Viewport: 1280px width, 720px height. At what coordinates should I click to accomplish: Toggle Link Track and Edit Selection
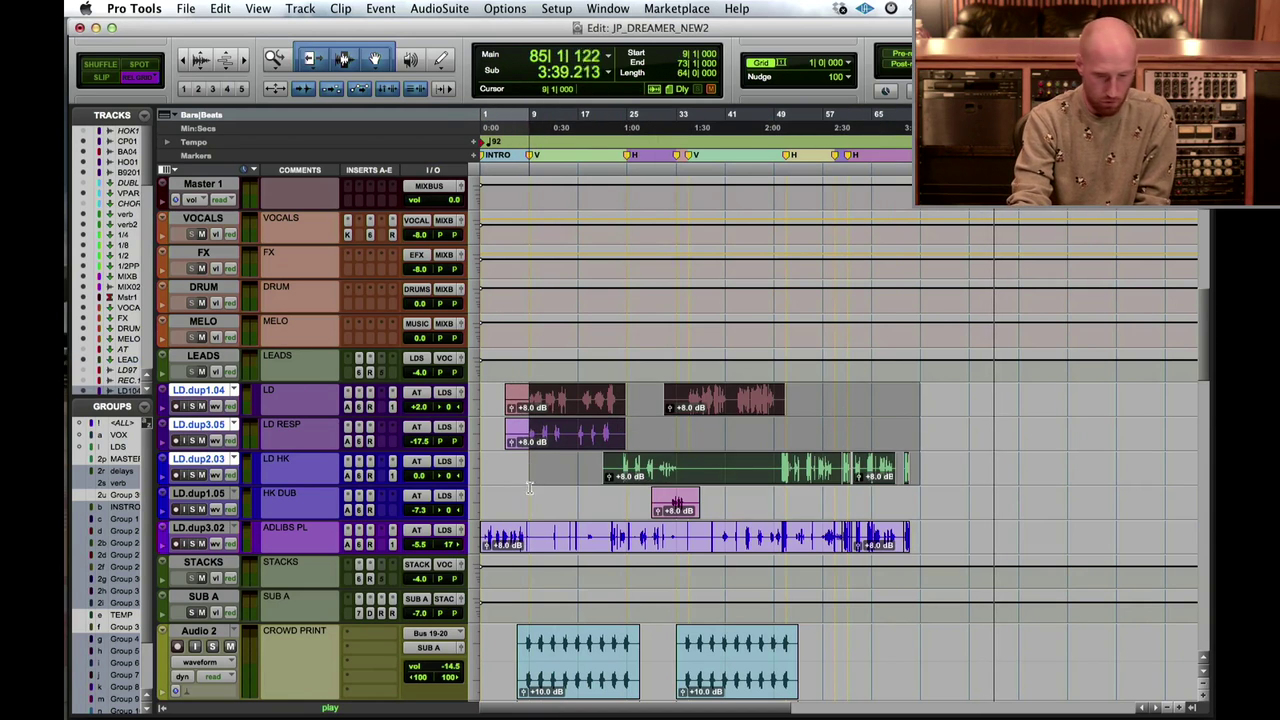point(415,89)
